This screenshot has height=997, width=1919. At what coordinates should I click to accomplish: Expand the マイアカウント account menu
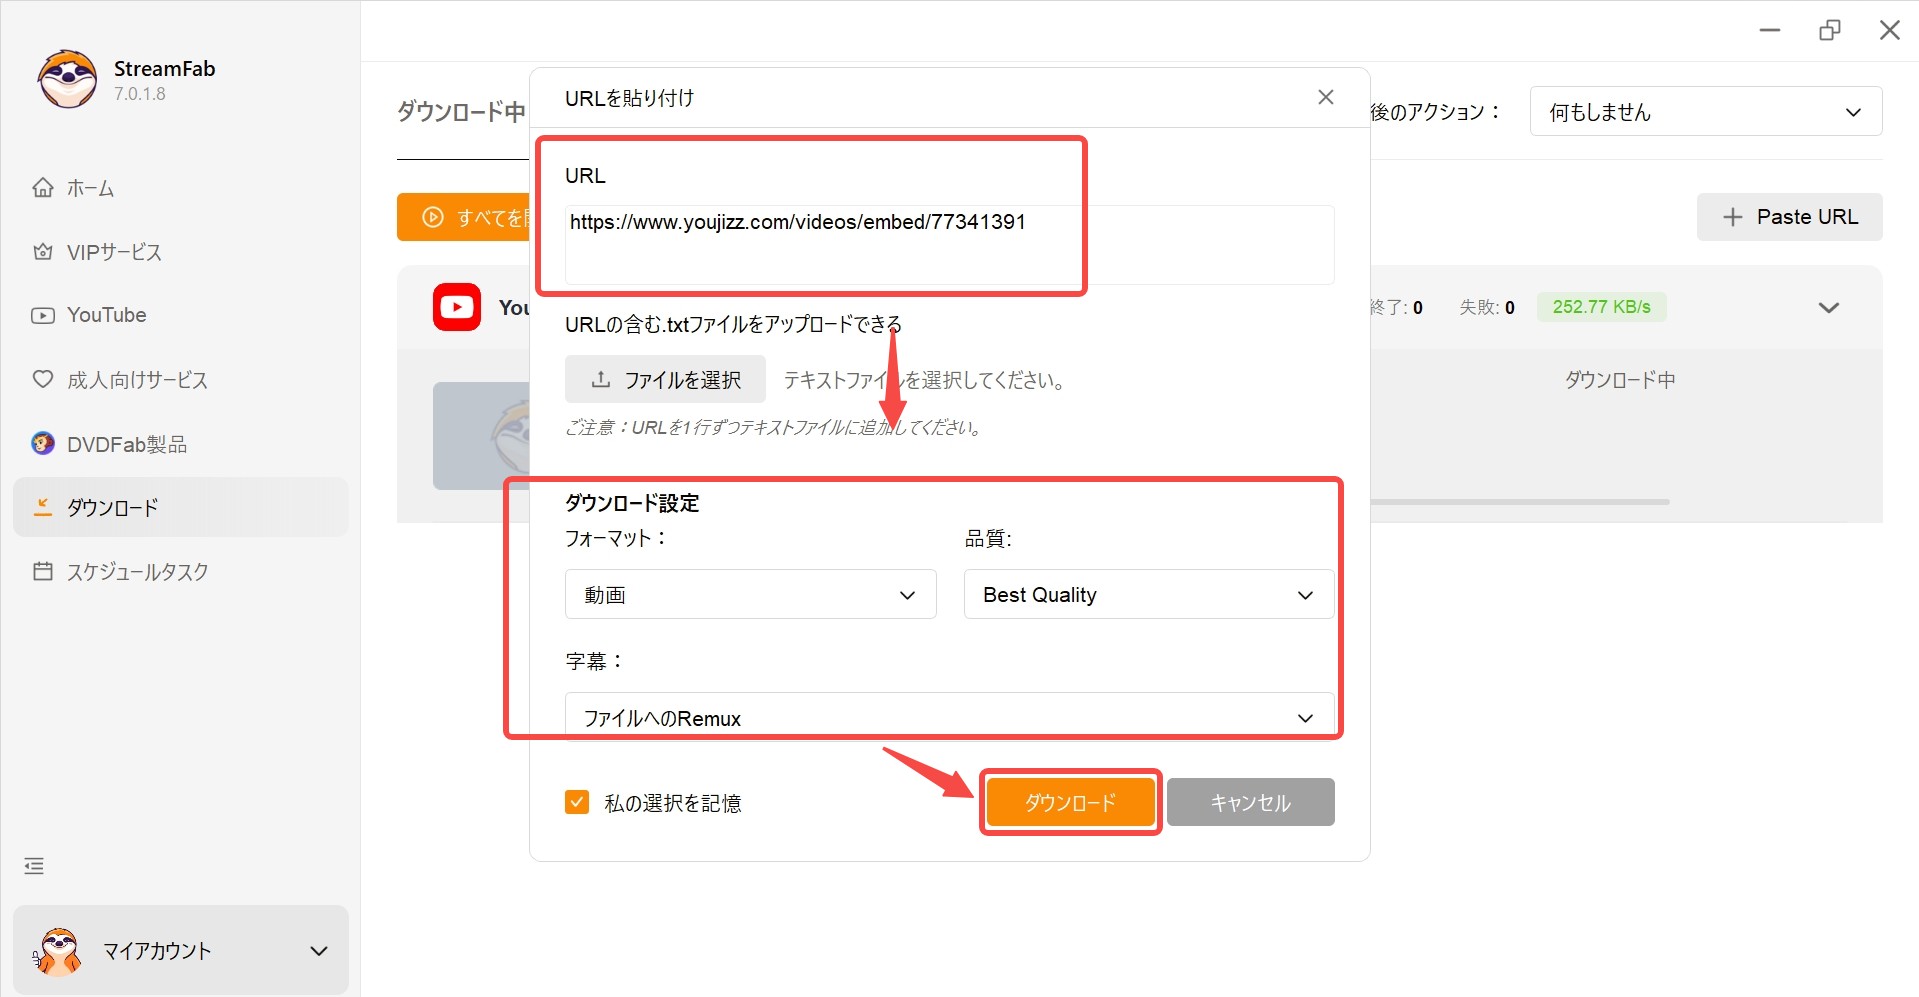(x=318, y=950)
